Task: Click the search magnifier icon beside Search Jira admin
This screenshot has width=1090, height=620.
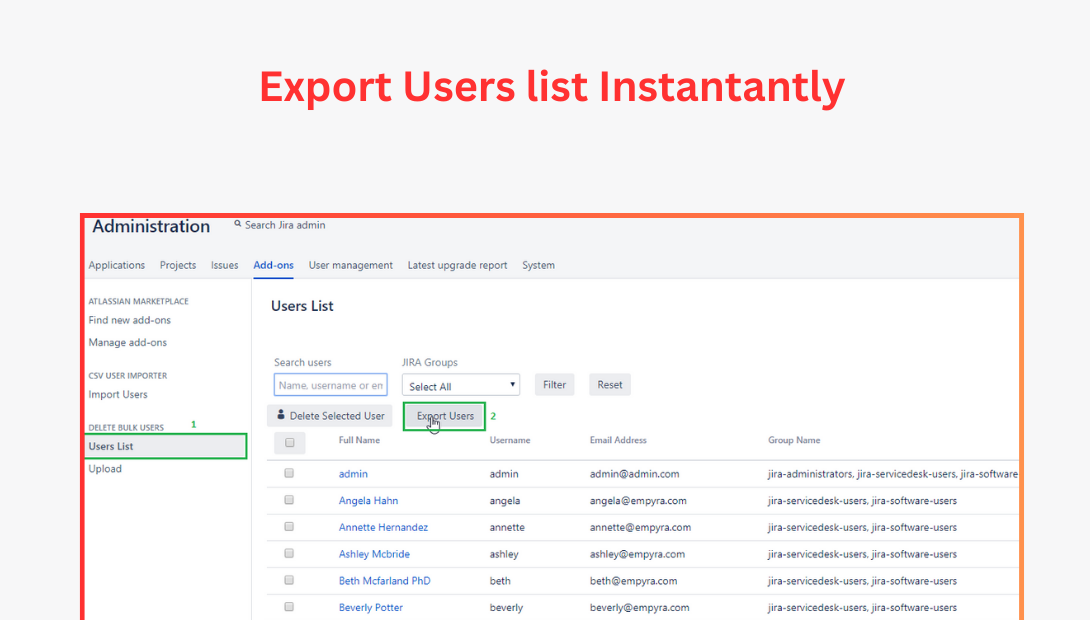Action: coord(238,224)
